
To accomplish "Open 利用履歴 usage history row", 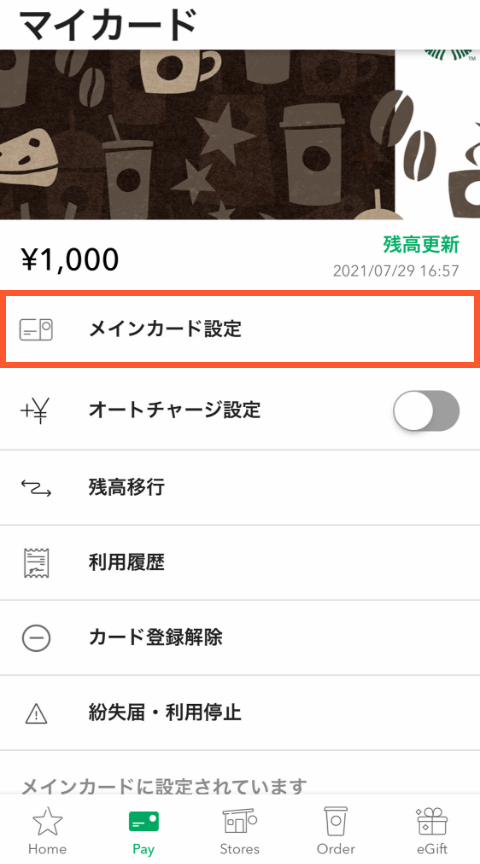I will tap(240, 563).
